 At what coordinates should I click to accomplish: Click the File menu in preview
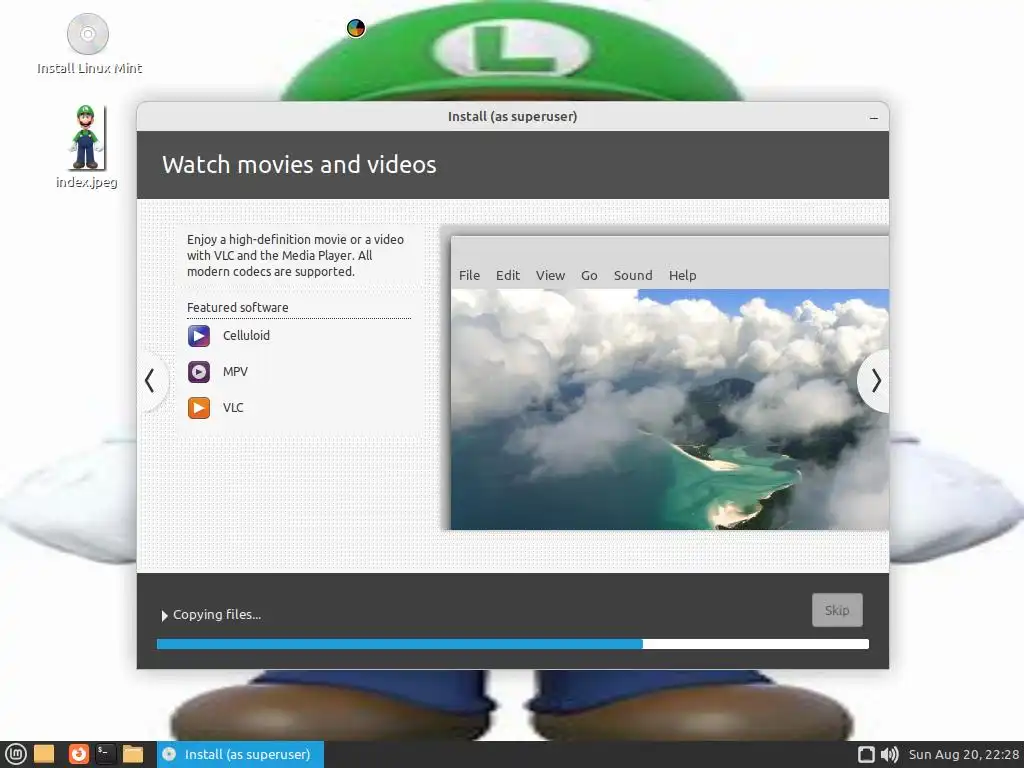tap(469, 276)
